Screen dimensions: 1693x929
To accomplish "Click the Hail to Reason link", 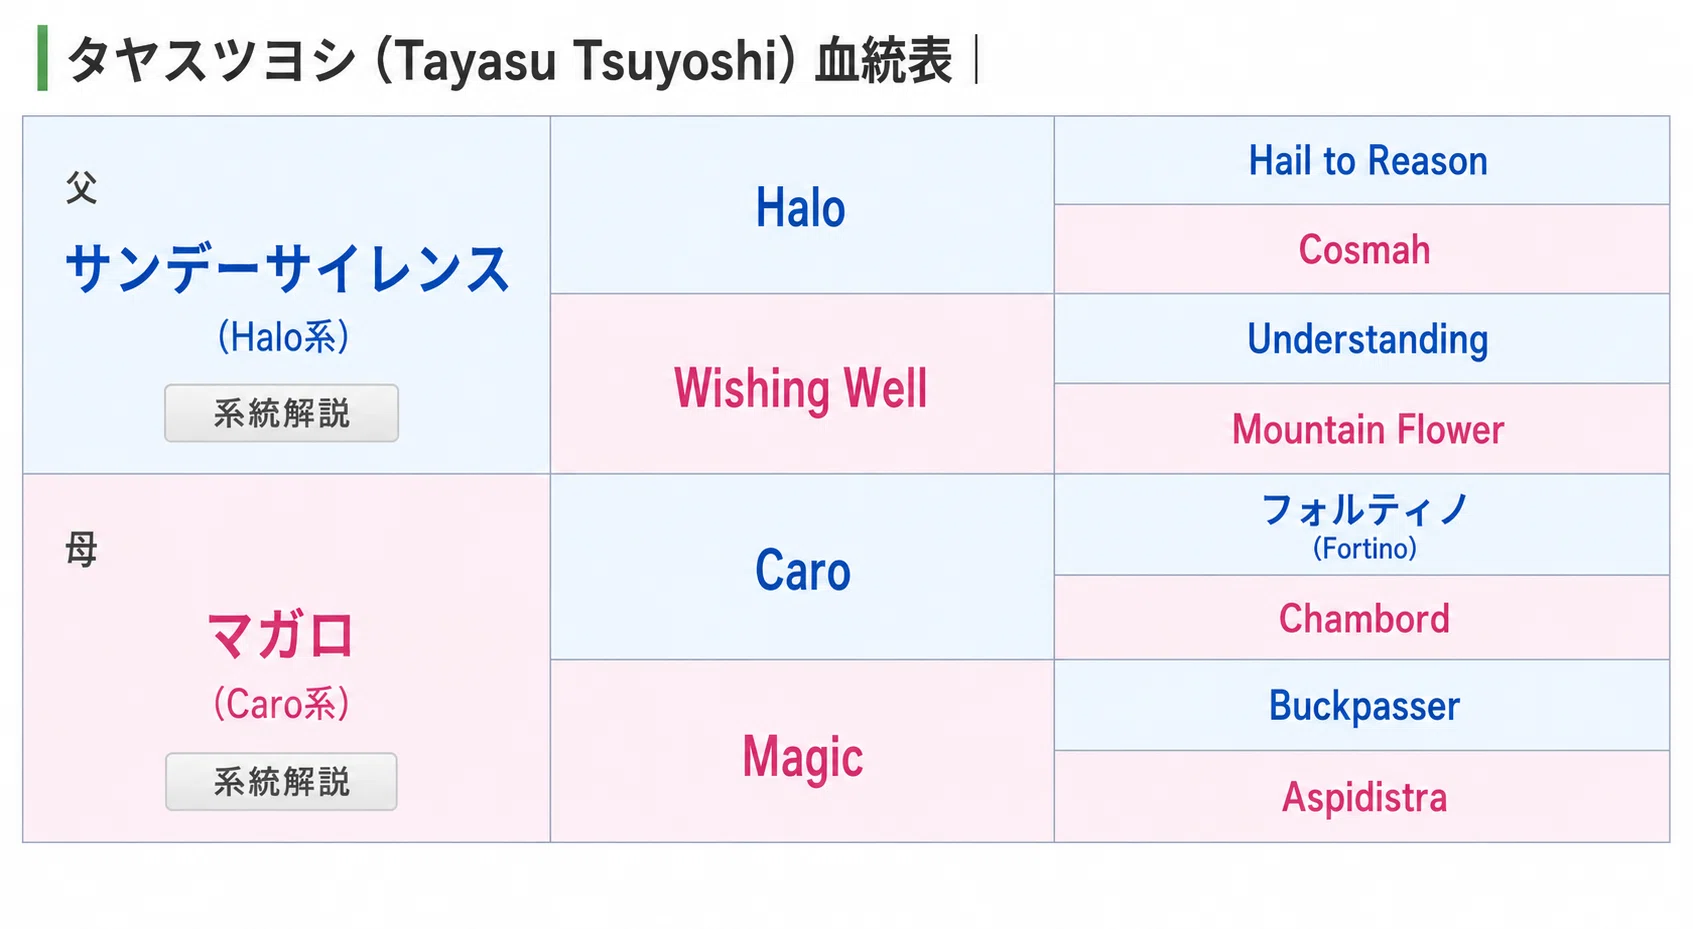I will tap(1368, 161).
